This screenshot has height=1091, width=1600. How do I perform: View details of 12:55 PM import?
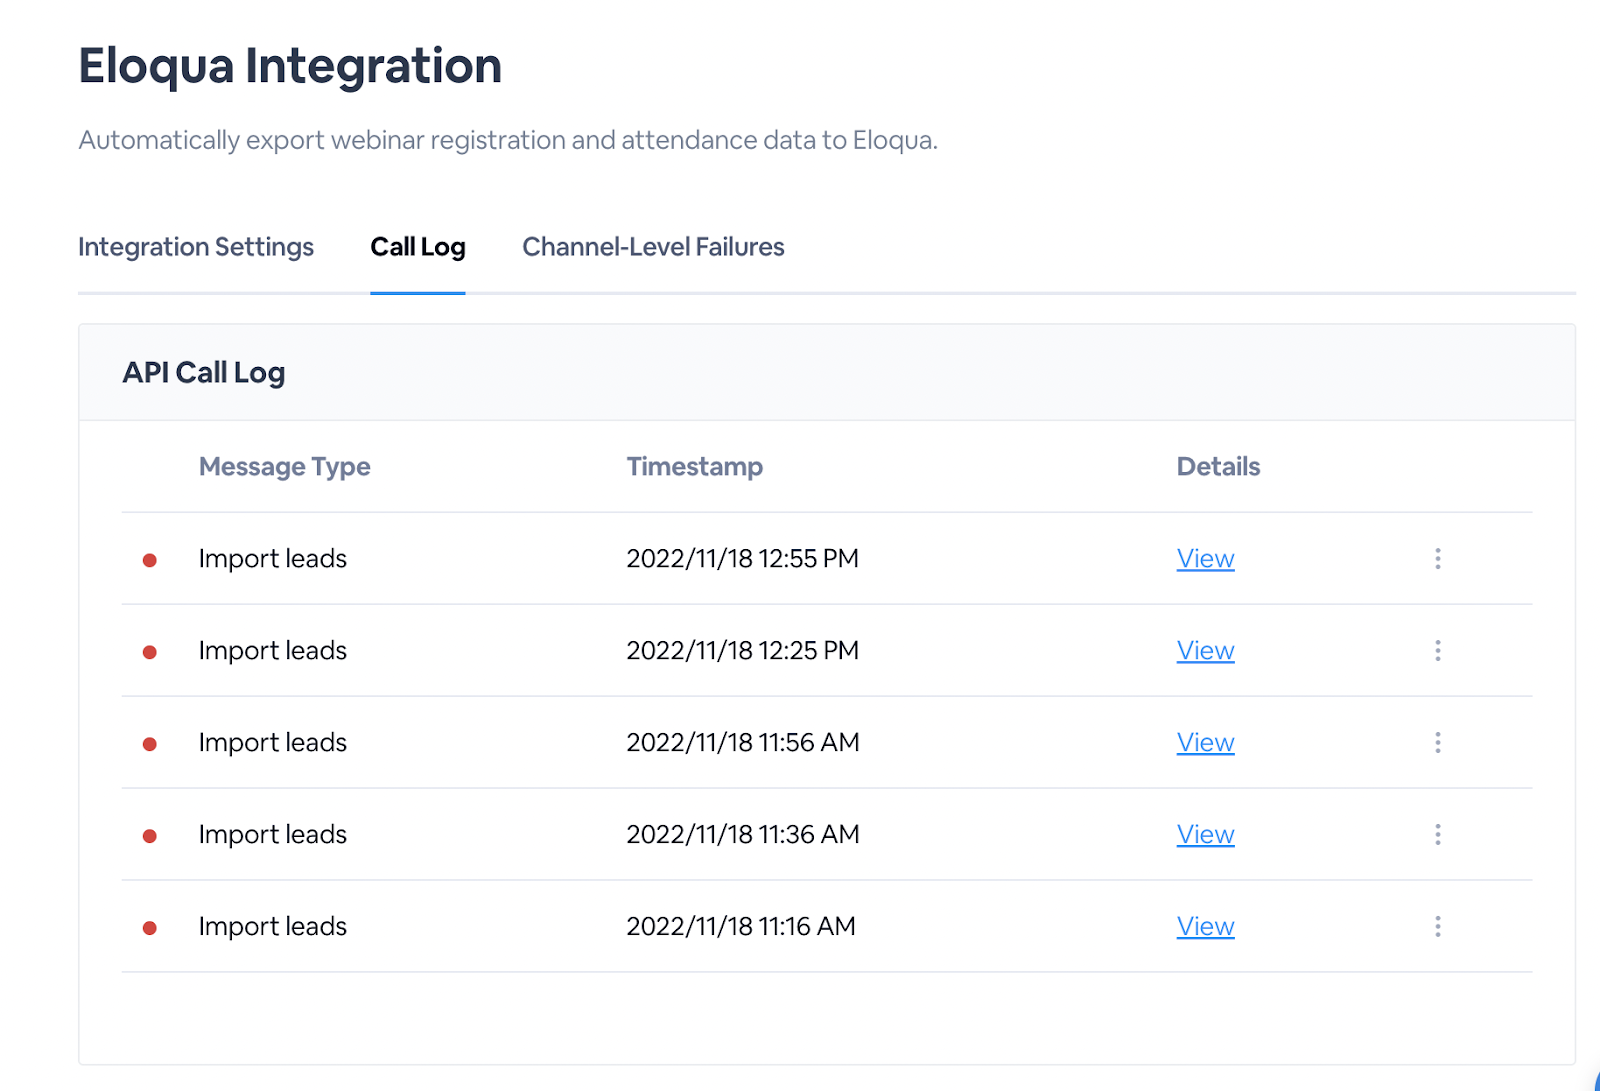(1205, 559)
